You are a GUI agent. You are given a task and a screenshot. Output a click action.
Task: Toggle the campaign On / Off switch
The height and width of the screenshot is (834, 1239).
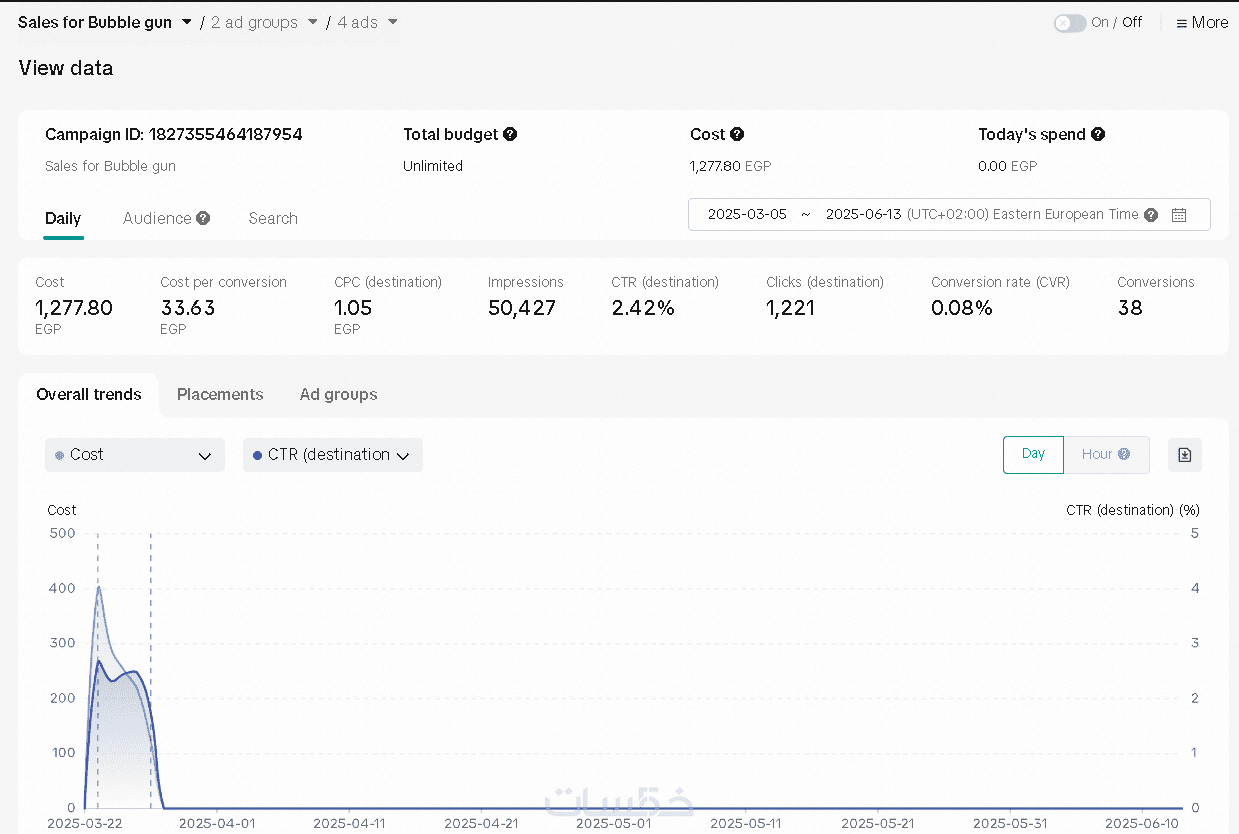click(x=1070, y=23)
